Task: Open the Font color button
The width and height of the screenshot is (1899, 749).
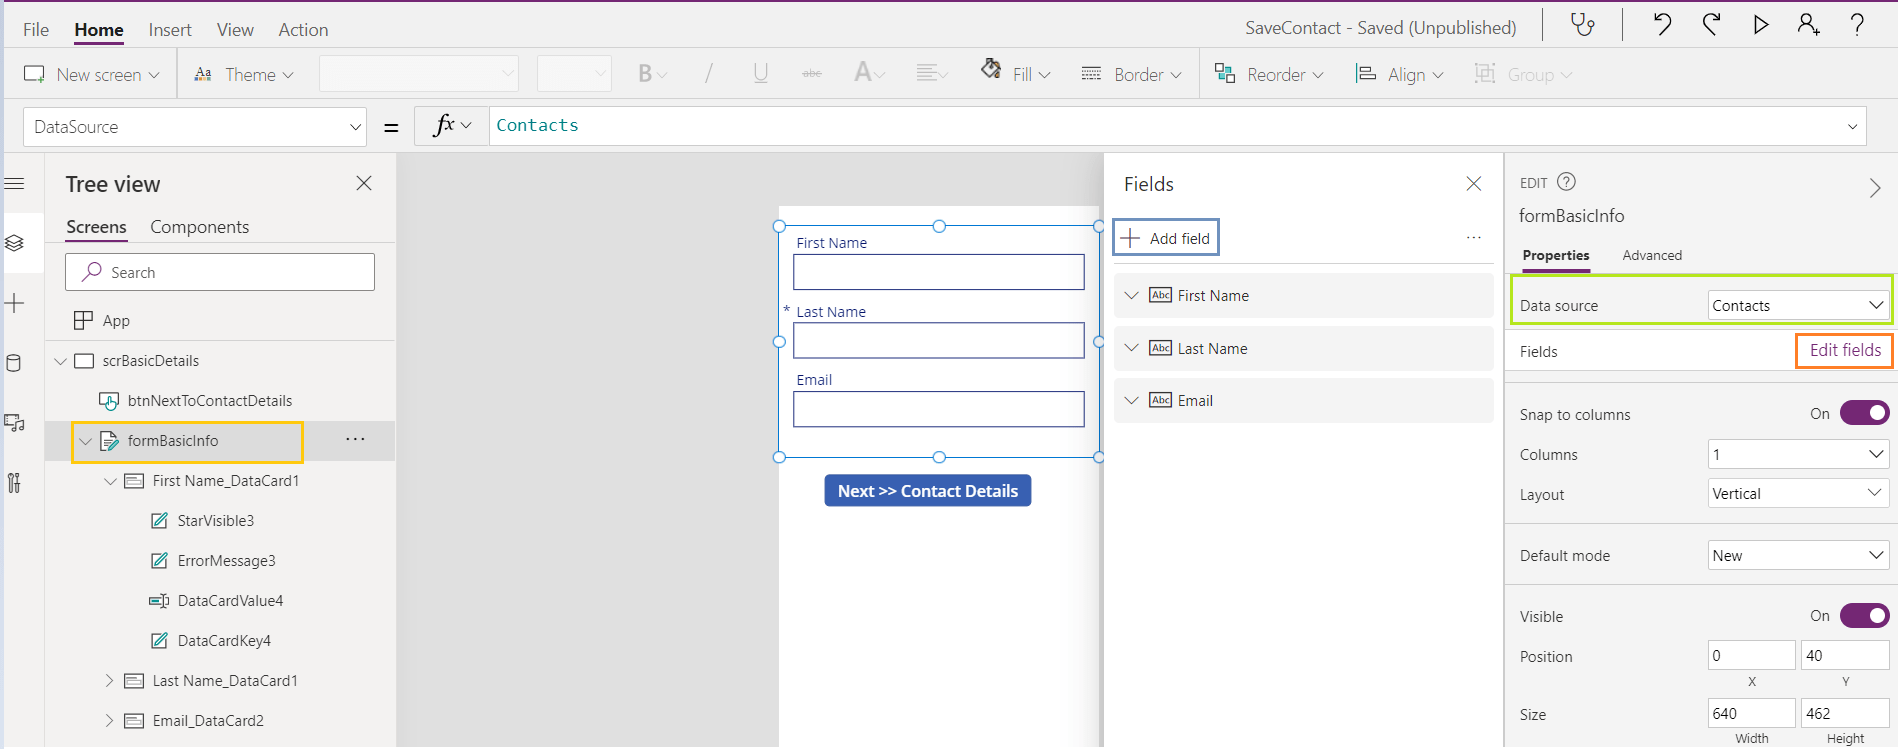Action: 869,74
